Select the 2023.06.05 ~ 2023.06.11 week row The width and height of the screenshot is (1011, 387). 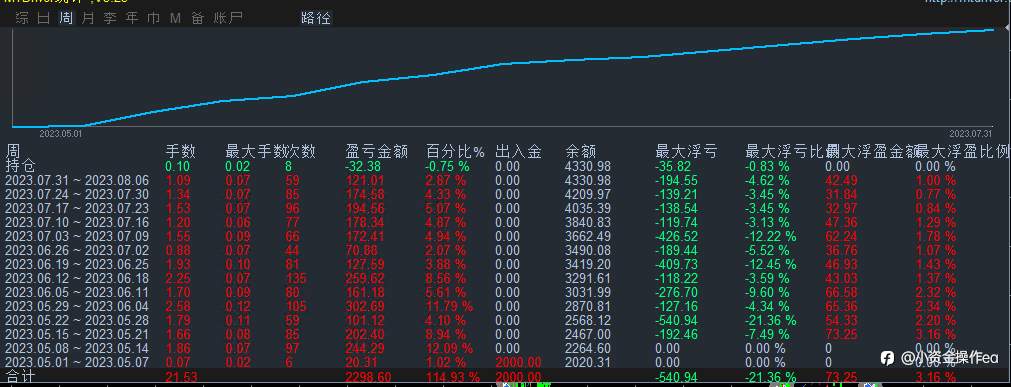[x=77, y=292]
